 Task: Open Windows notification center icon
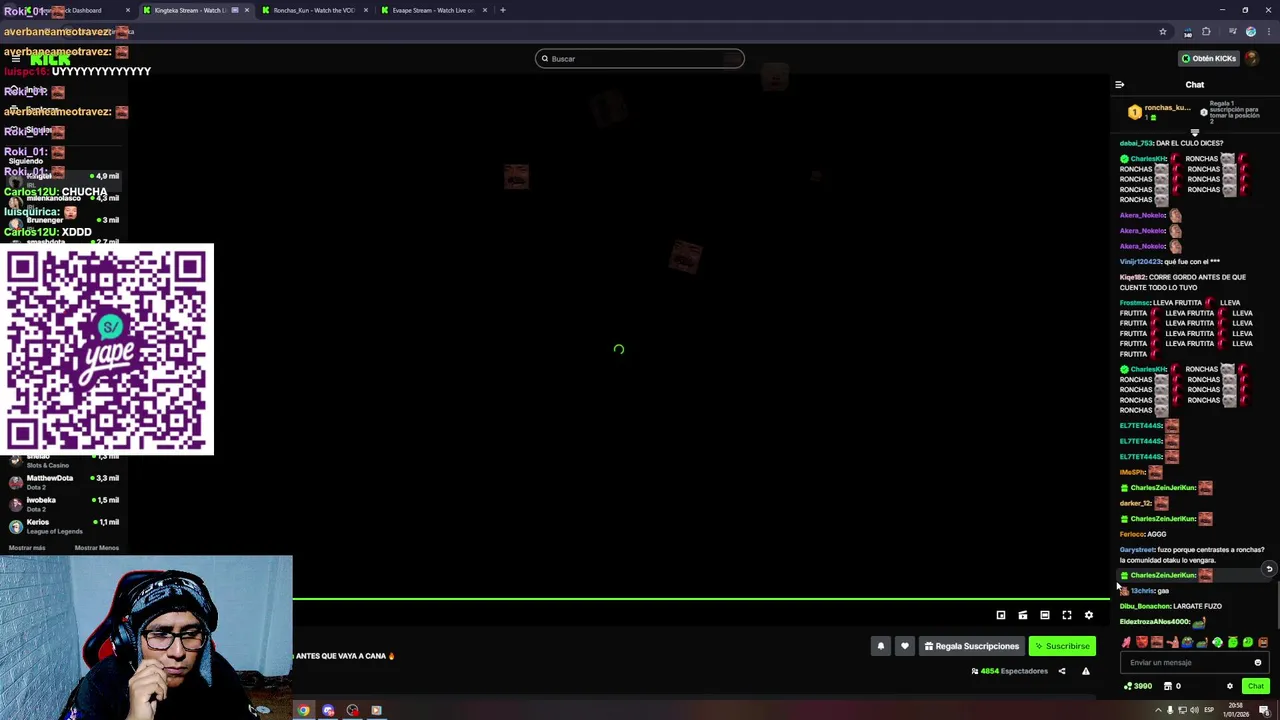(1264, 710)
